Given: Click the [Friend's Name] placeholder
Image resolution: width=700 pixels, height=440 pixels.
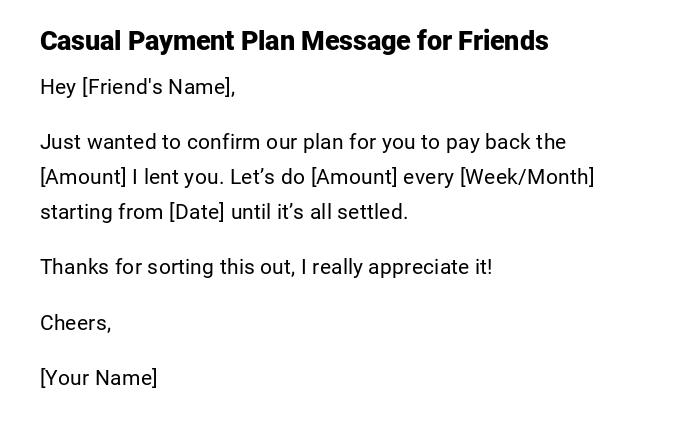Looking at the screenshot, I should click(x=158, y=88).
